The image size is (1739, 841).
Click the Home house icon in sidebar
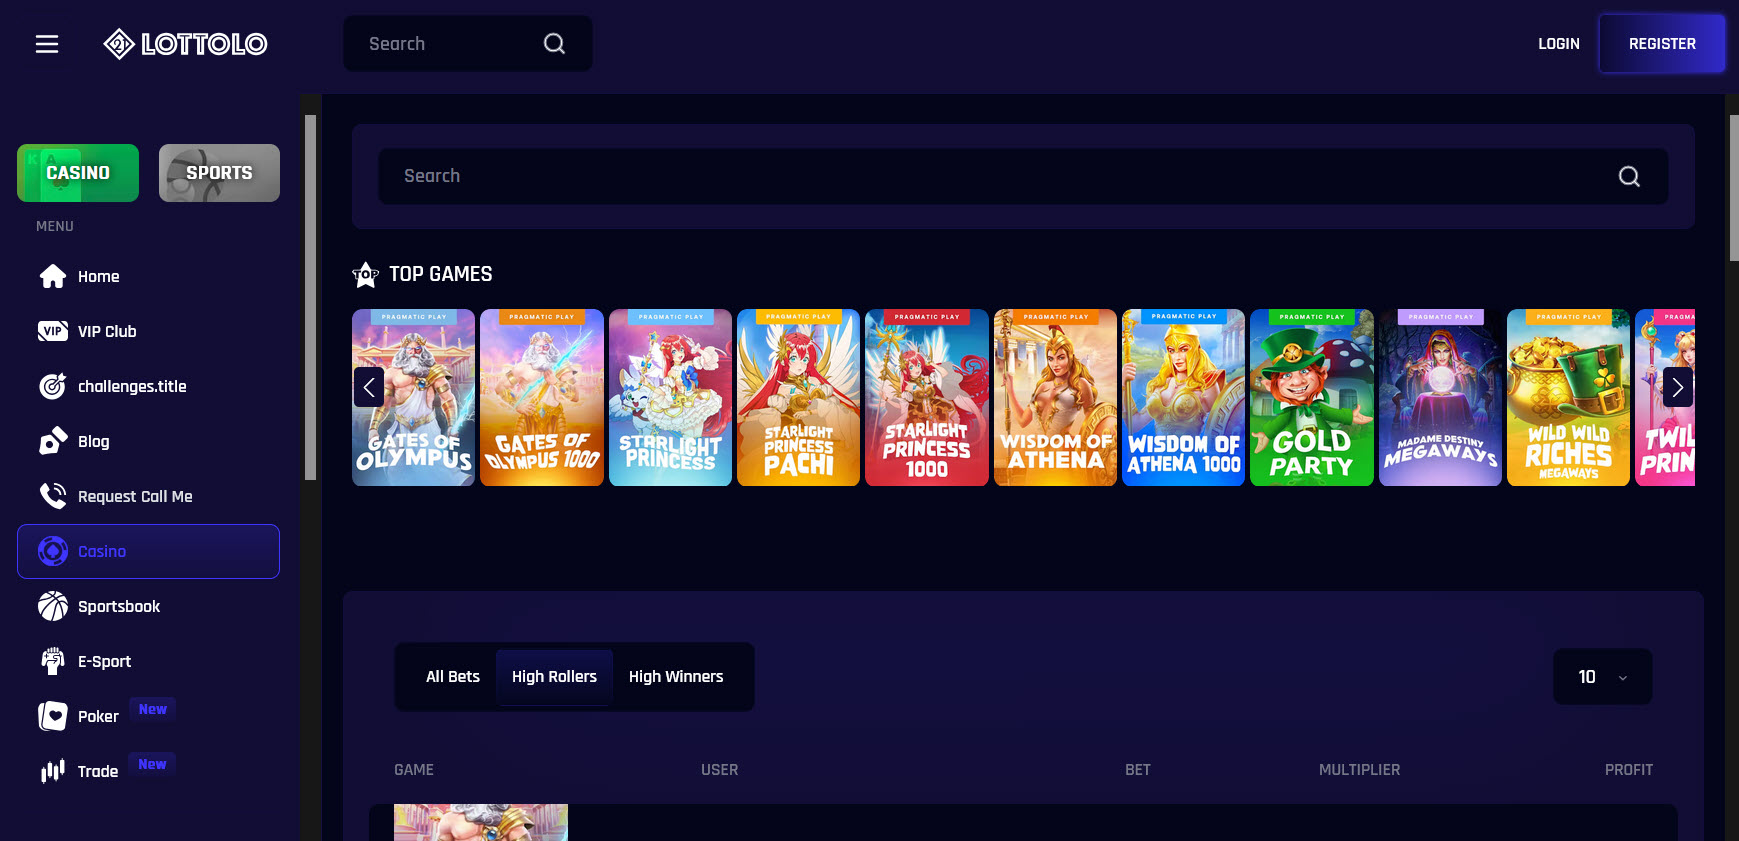click(x=53, y=277)
